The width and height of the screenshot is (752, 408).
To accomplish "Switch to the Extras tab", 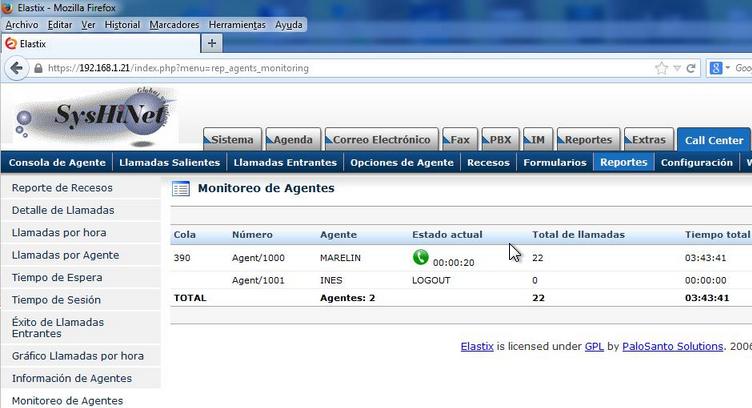I will point(648,140).
